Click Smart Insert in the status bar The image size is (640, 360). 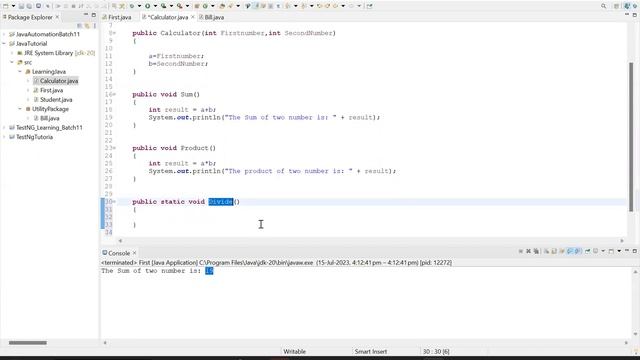click(x=371, y=351)
